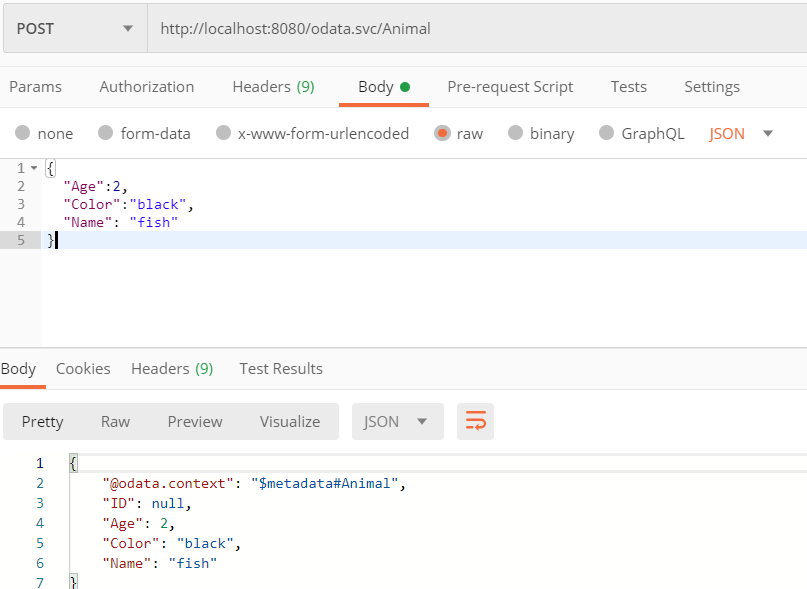Click the green Body modified indicator dot
This screenshot has height=589, width=807.
(405, 86)
